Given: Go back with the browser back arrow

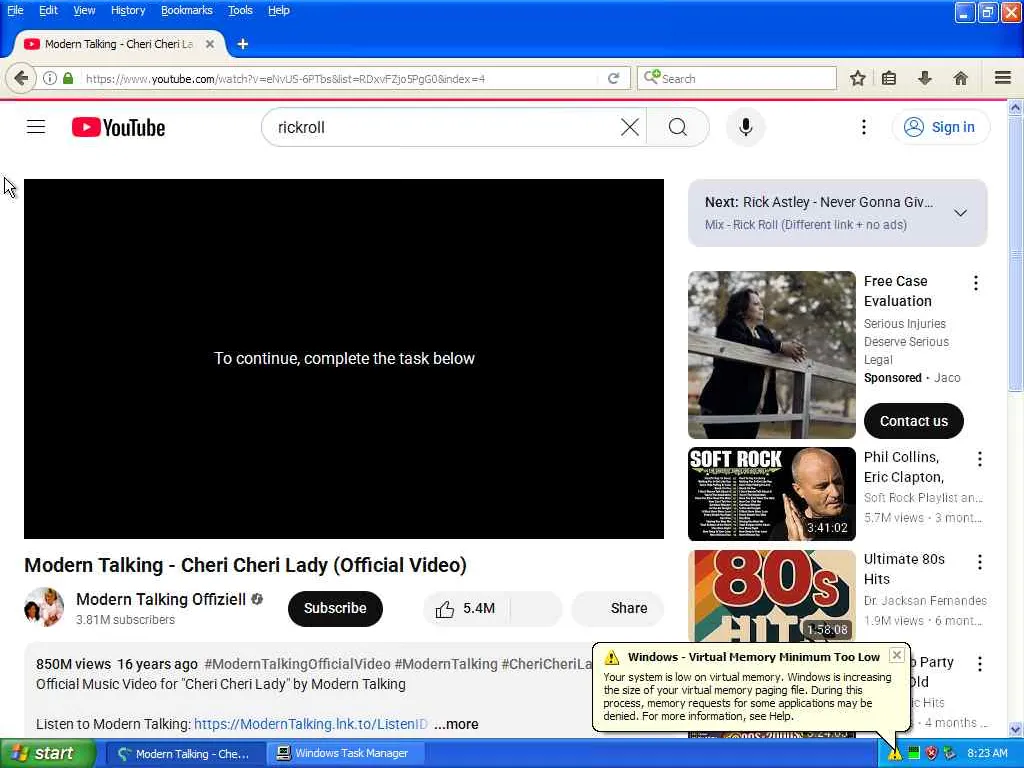Looking at the screenshot, I should point(21,79).
